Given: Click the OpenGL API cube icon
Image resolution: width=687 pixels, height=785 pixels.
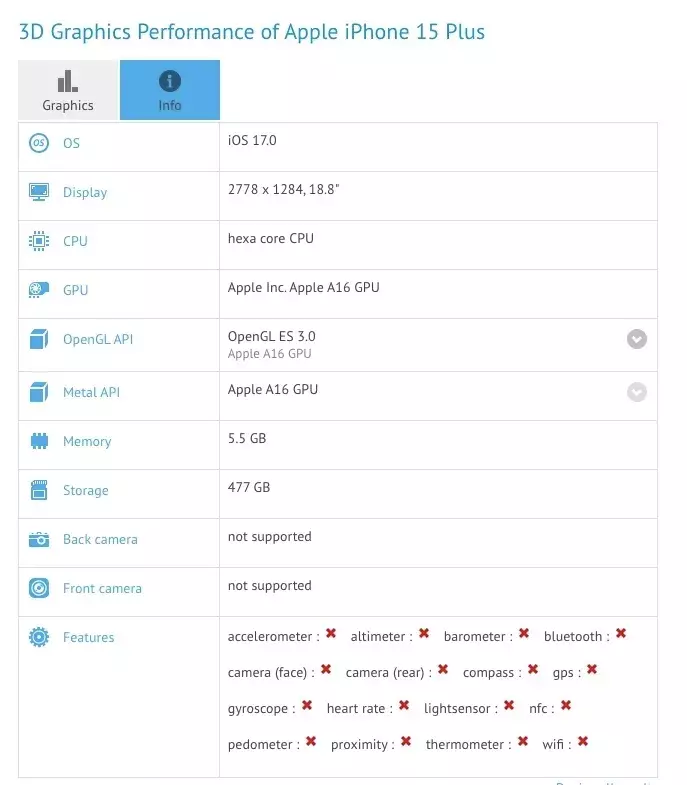Looking at the screenshot, I should pos(39,339).
